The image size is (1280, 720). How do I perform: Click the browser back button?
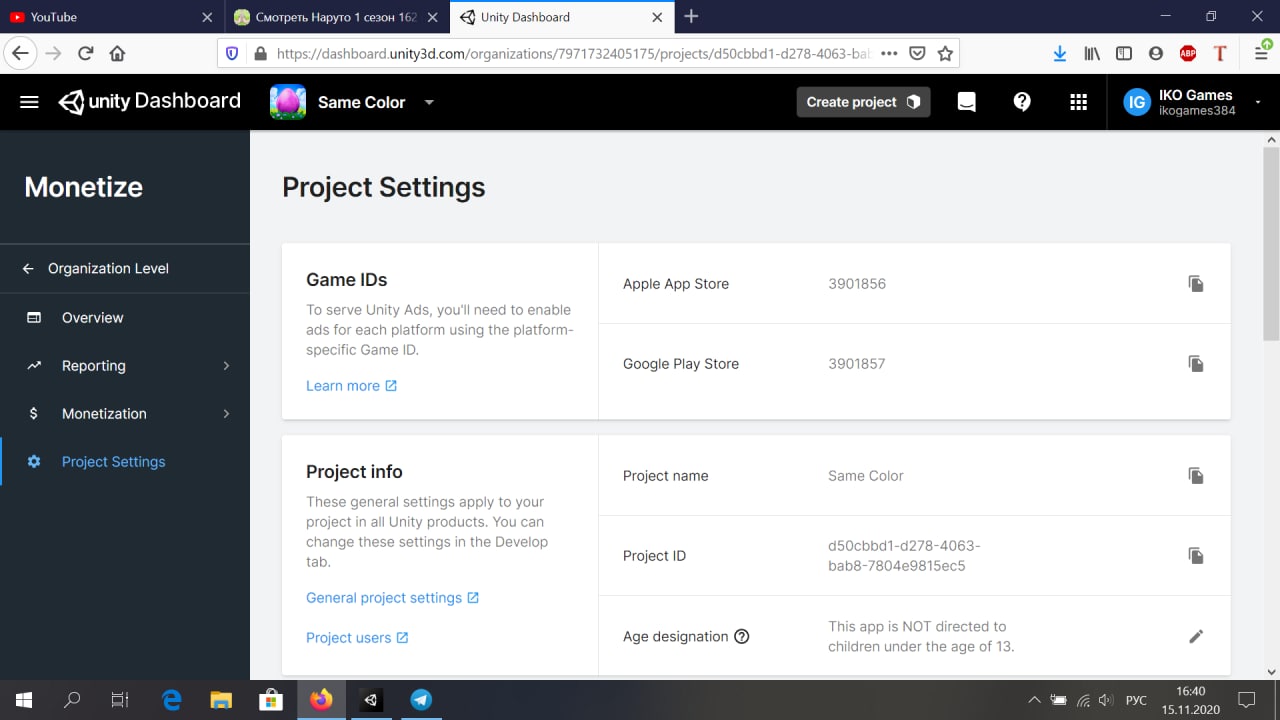point(19,54)
